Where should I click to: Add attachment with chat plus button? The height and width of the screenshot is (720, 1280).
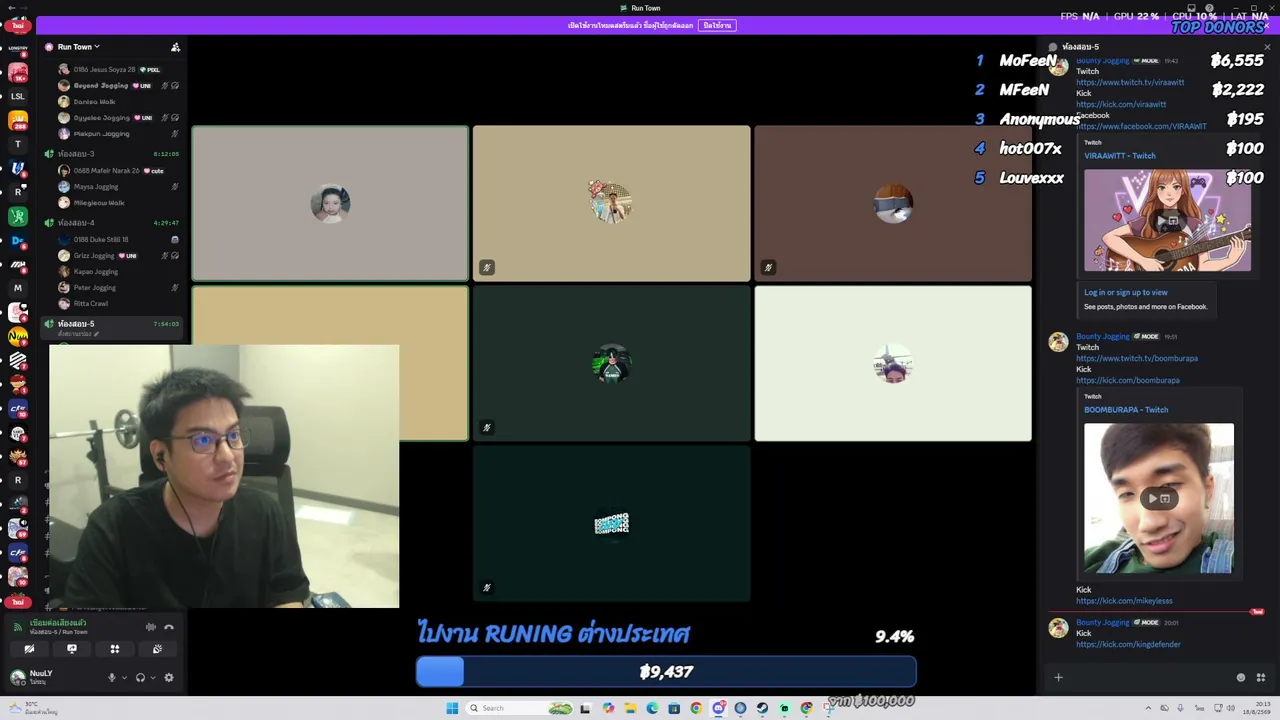coord(1058,677)
